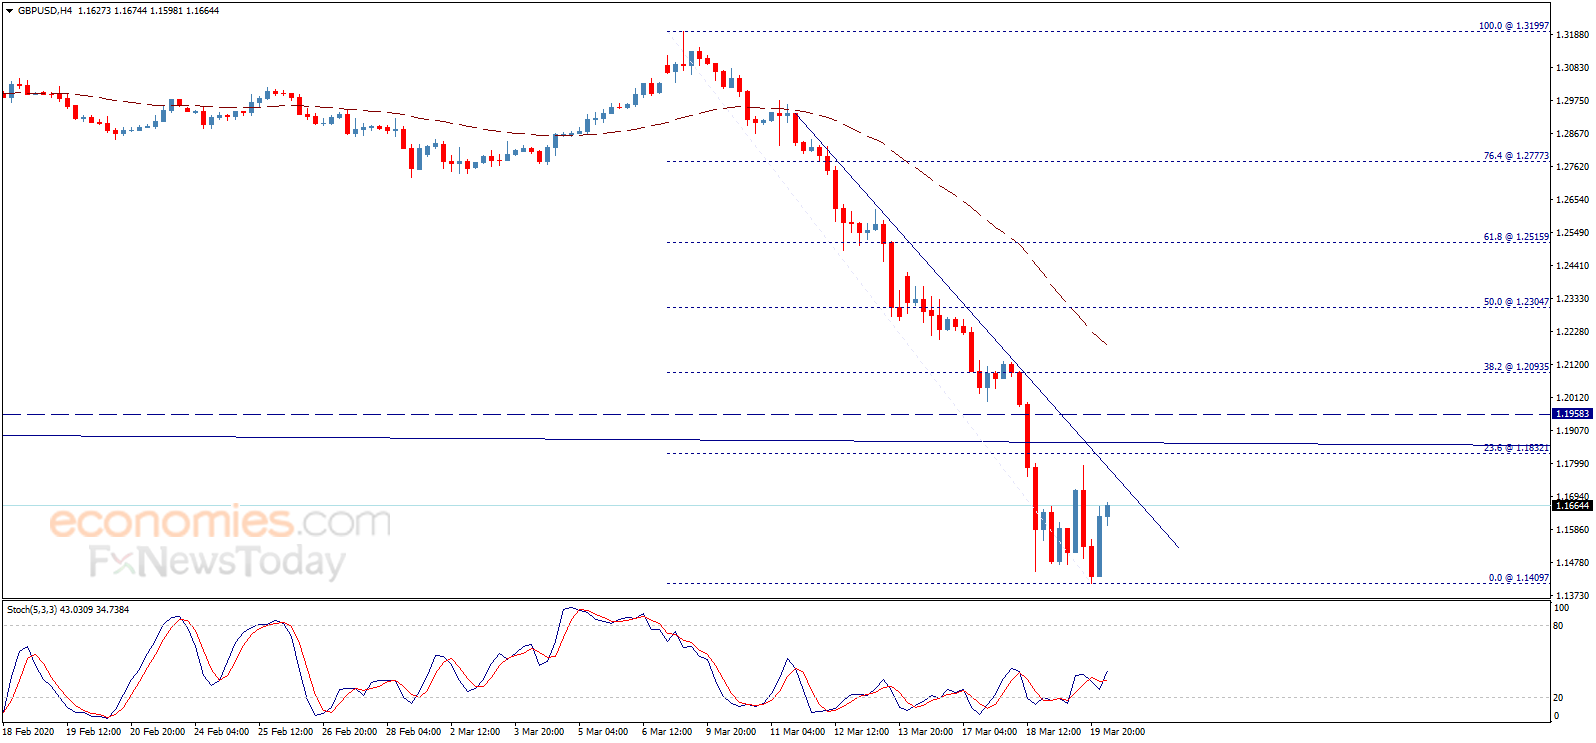Click price axis value 1.20120

[1572, 398]
